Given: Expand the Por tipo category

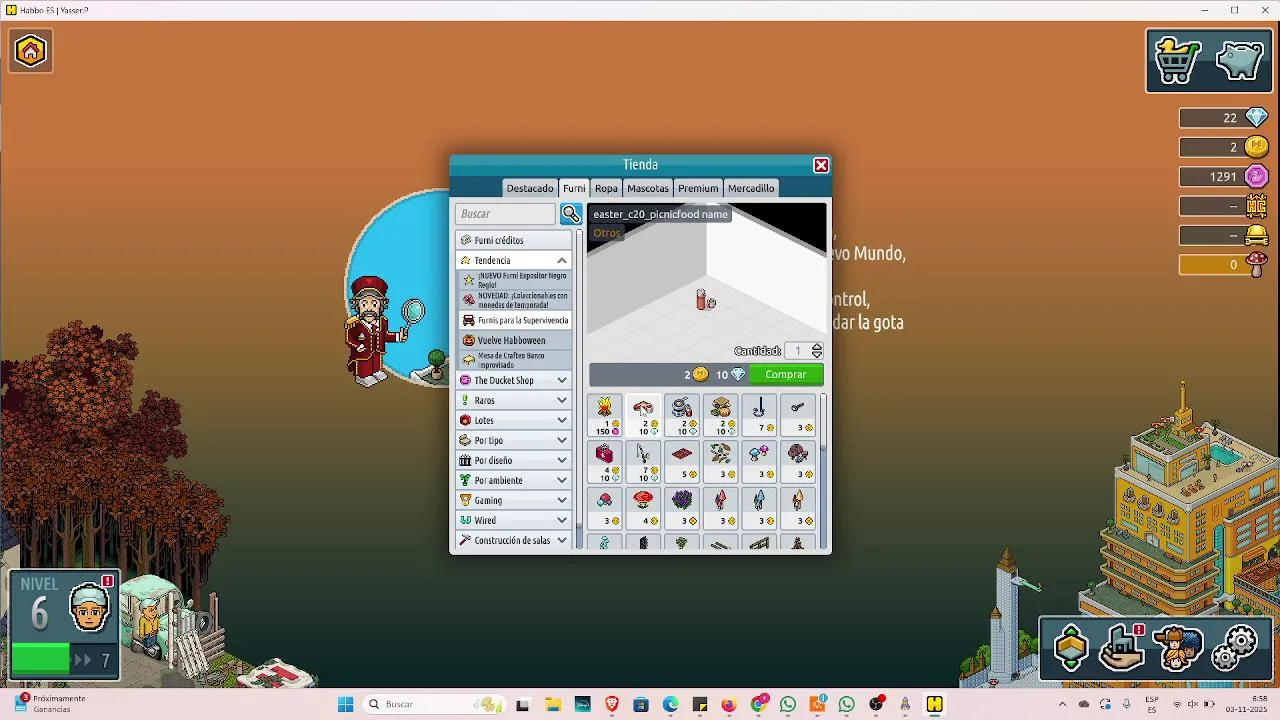Looking at the screenshot, I should pos(514,440).
